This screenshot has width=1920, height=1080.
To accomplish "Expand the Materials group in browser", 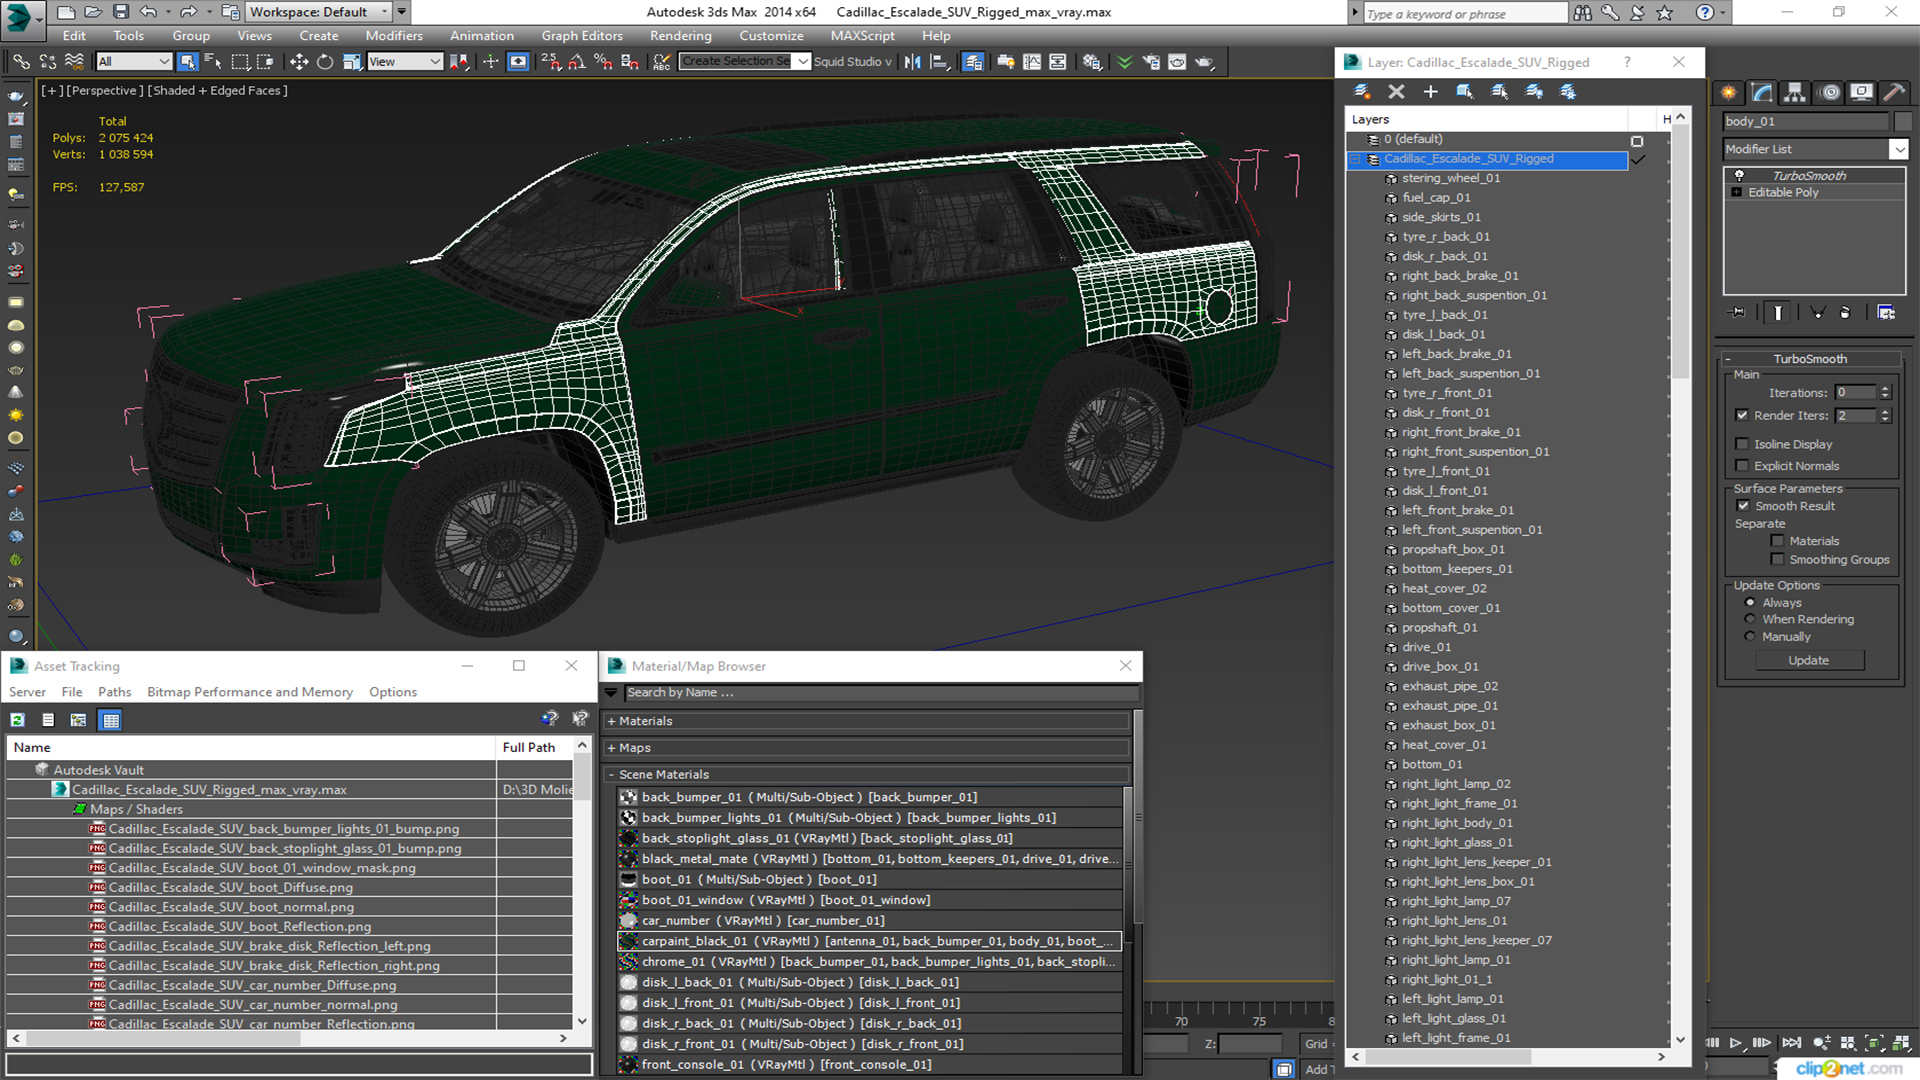I will [x=611, y=721].
